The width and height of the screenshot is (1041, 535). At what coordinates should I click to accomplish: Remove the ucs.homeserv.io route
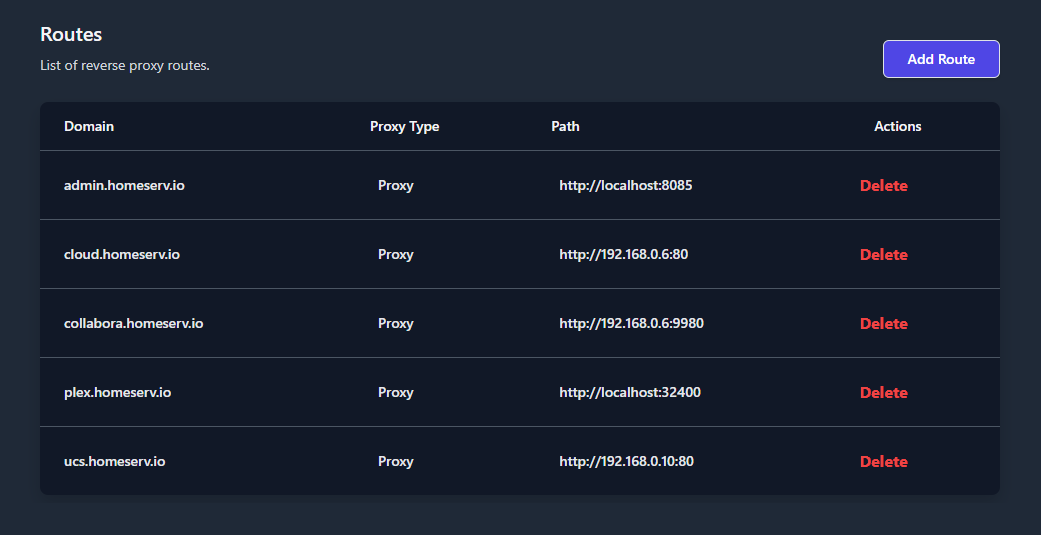[883, 462]
